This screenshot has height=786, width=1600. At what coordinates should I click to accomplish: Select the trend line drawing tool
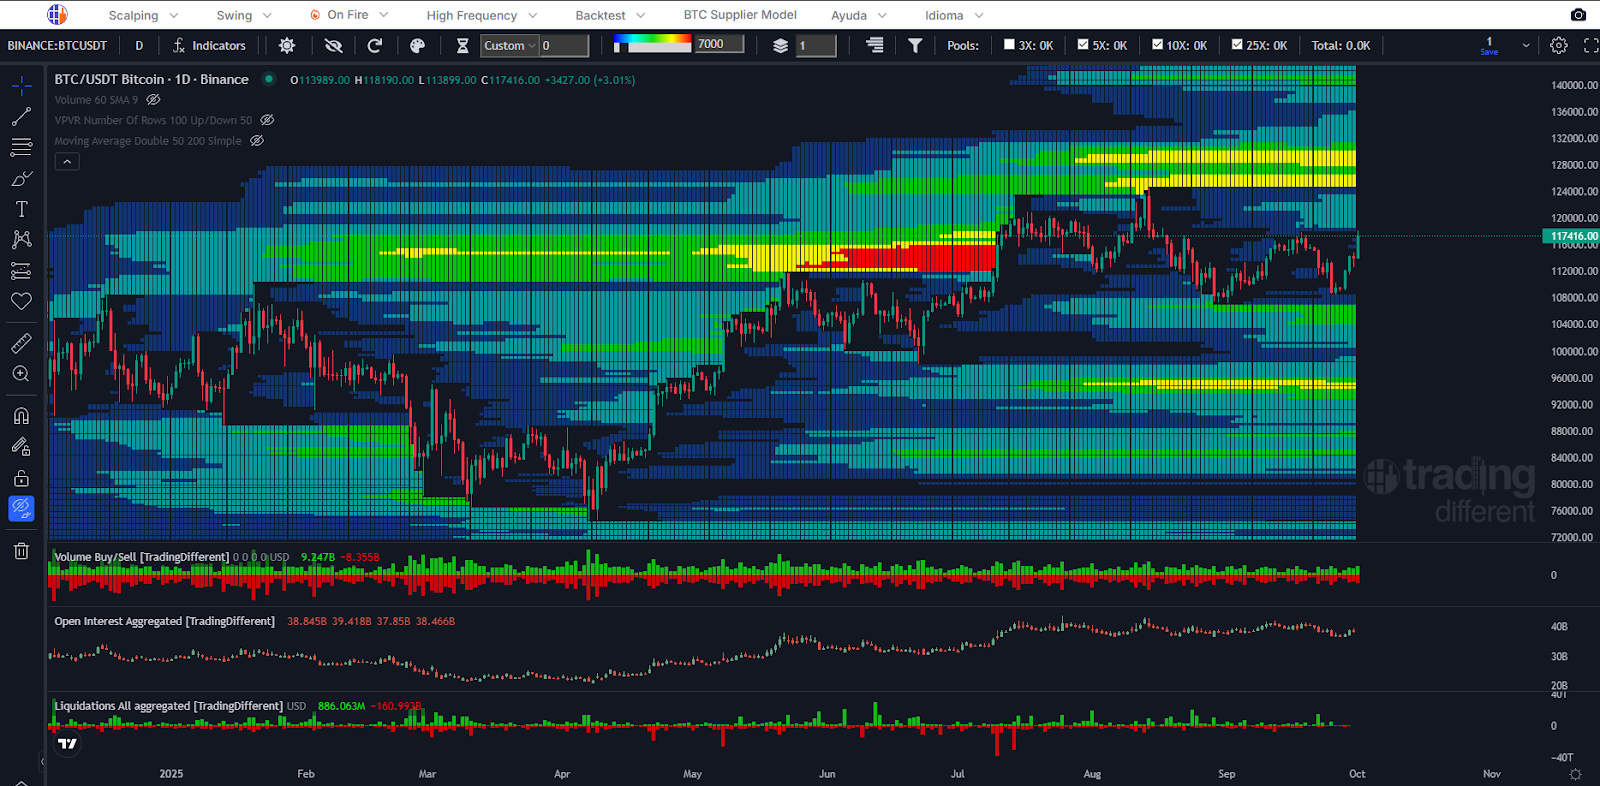tap(21, 117)
